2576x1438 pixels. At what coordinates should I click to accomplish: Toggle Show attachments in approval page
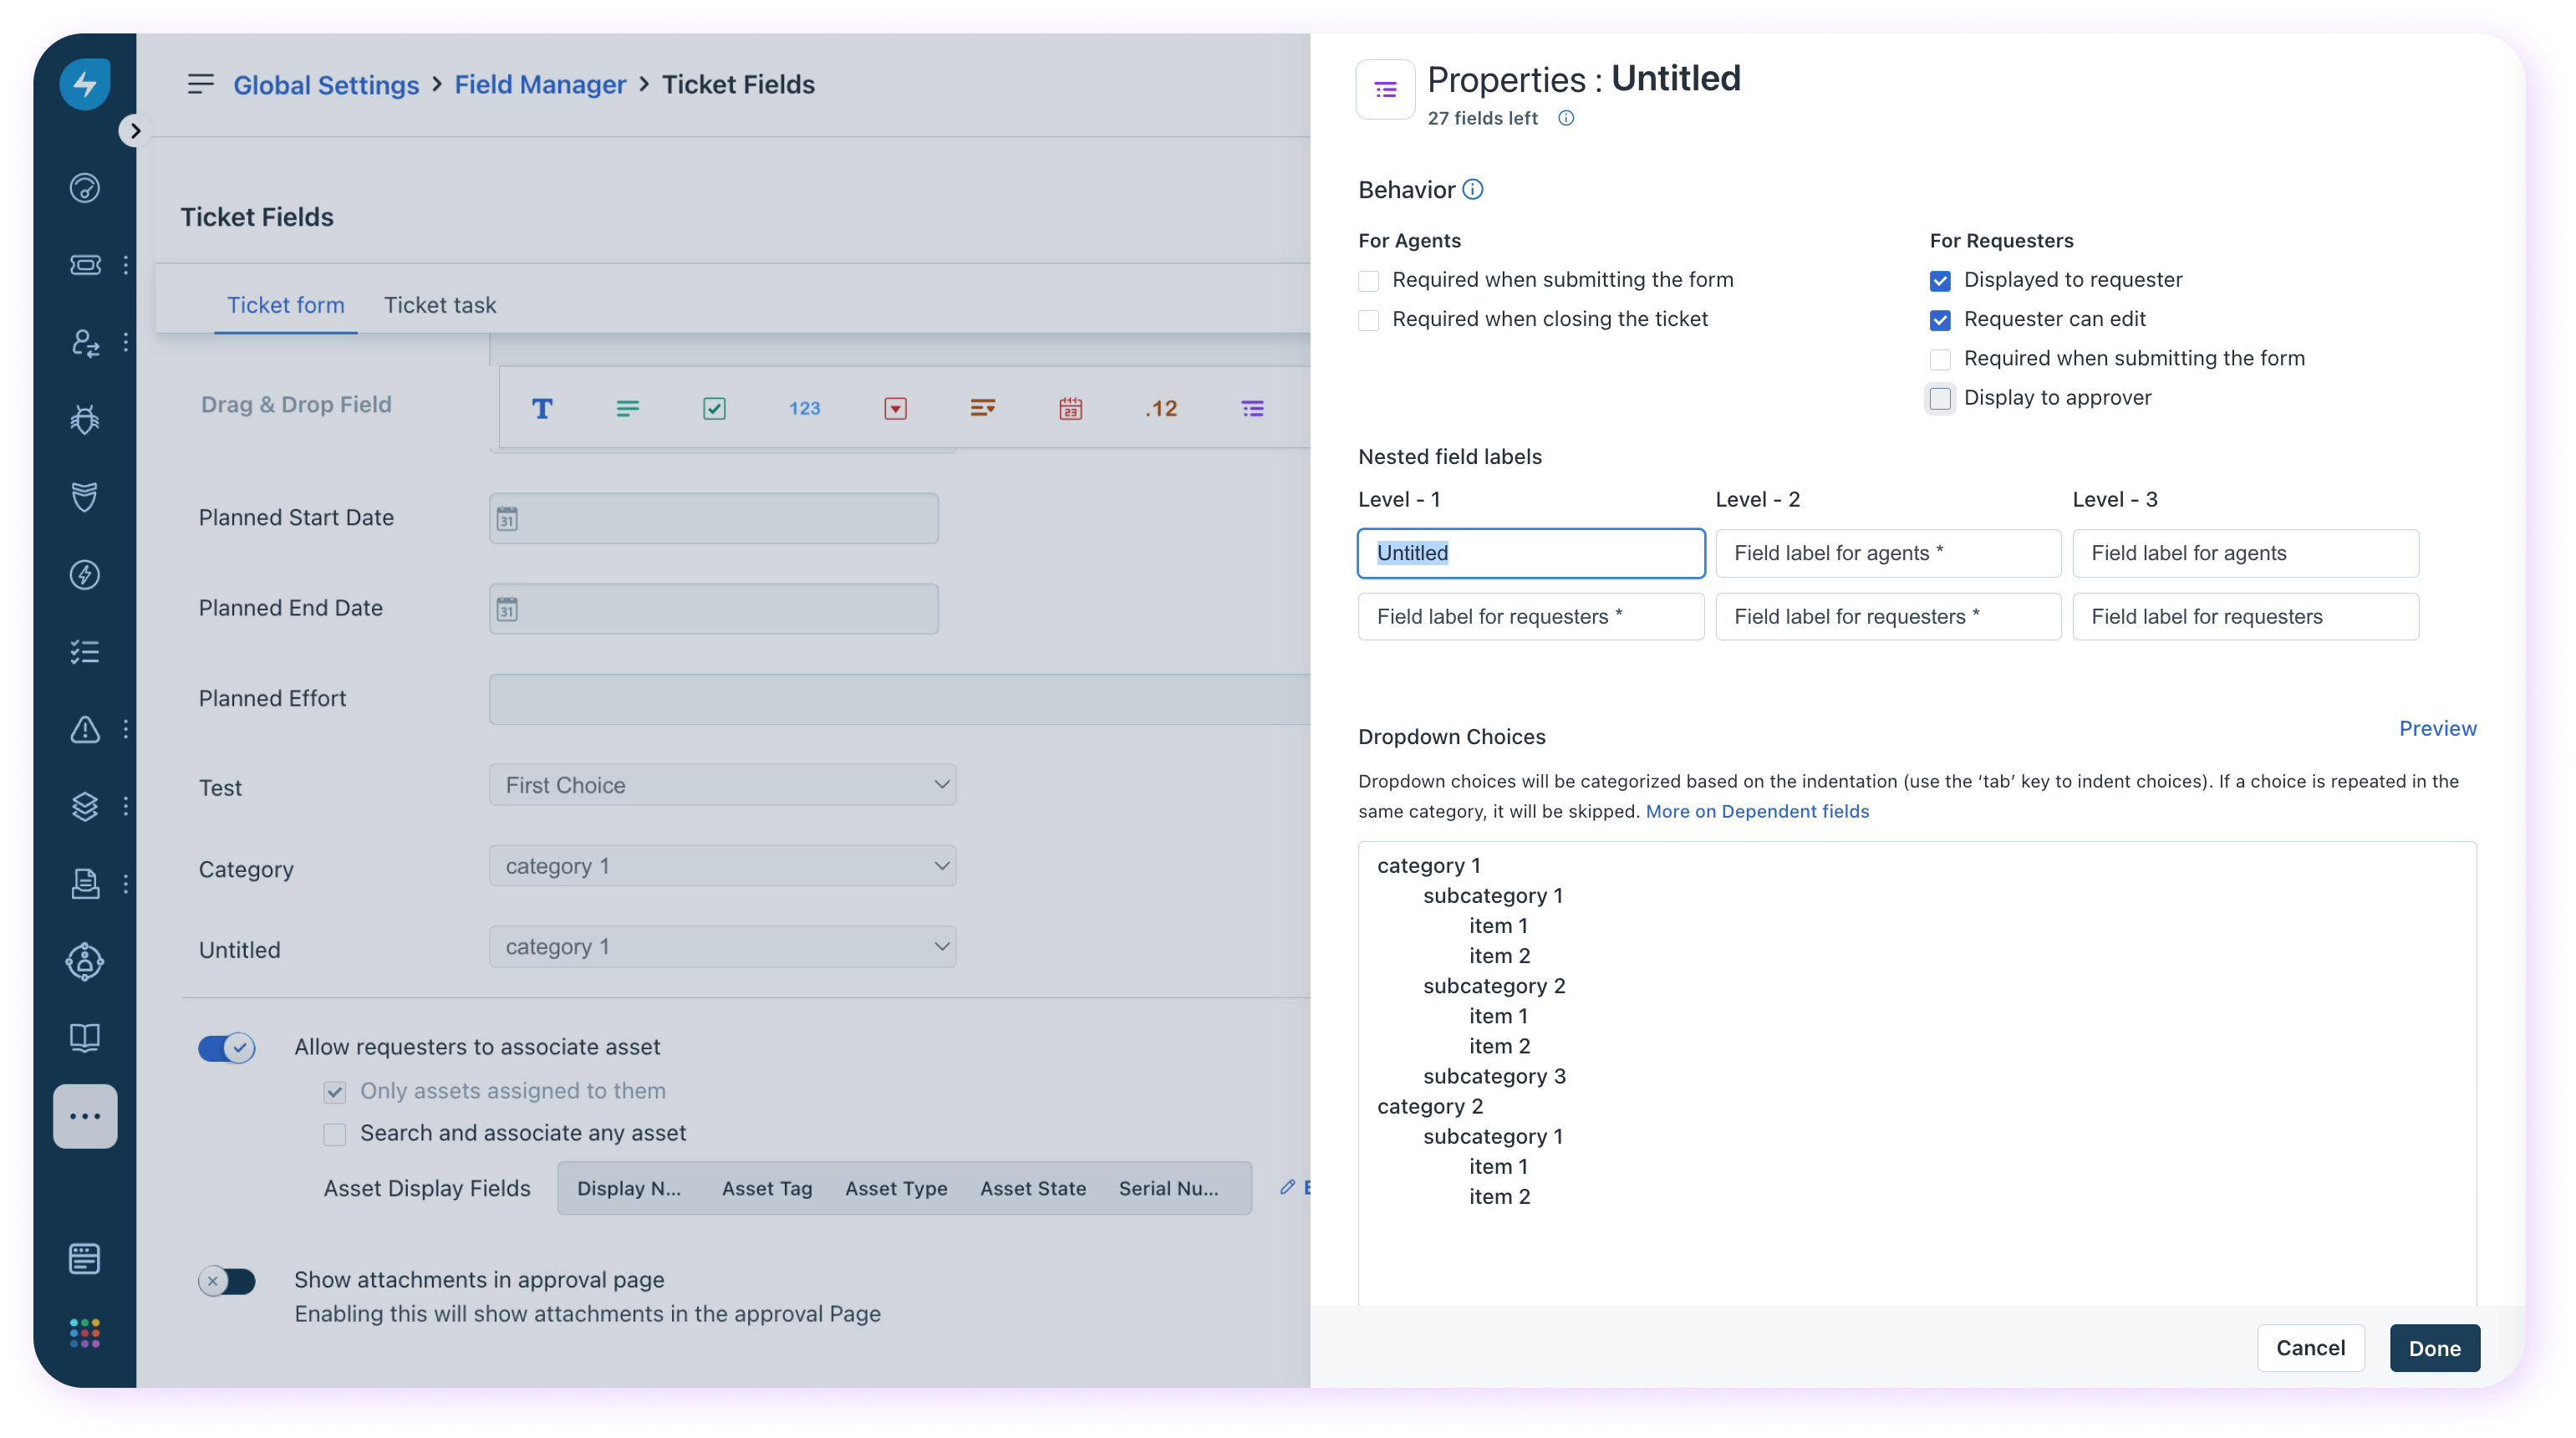point(227,1281)
